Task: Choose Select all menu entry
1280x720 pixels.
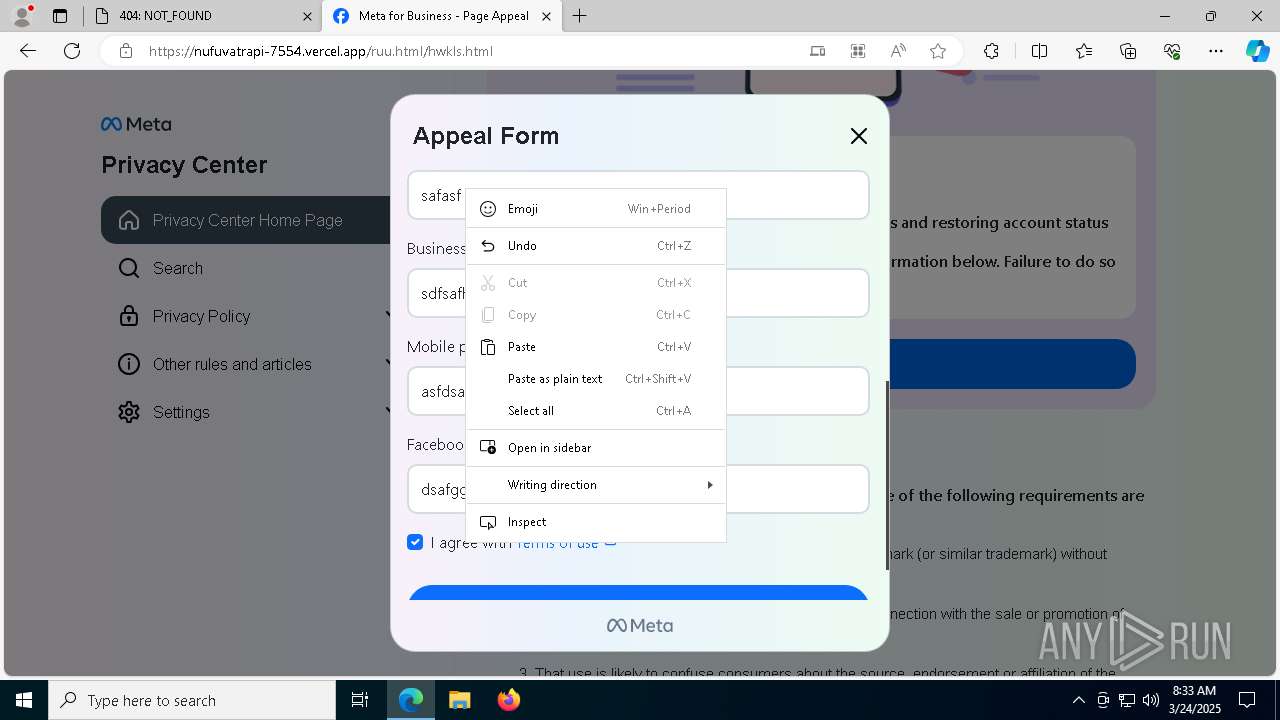Action: click(x=596, y=411)
